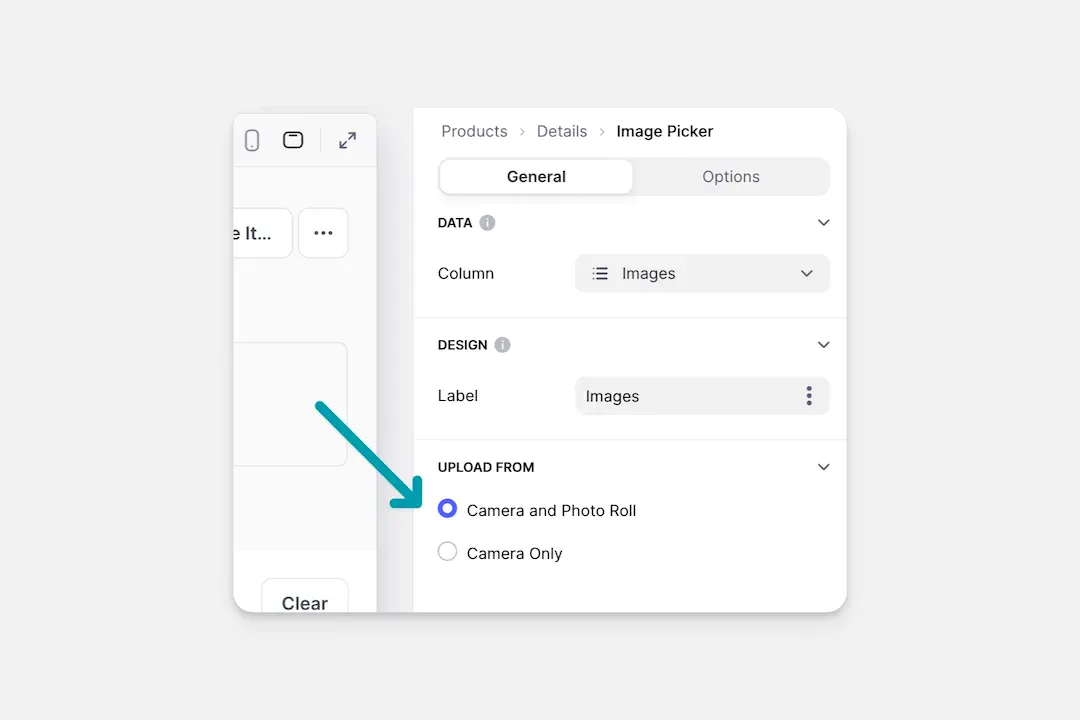Collapse the DATA section chevron
The image size is (1080, 720).
823,223
